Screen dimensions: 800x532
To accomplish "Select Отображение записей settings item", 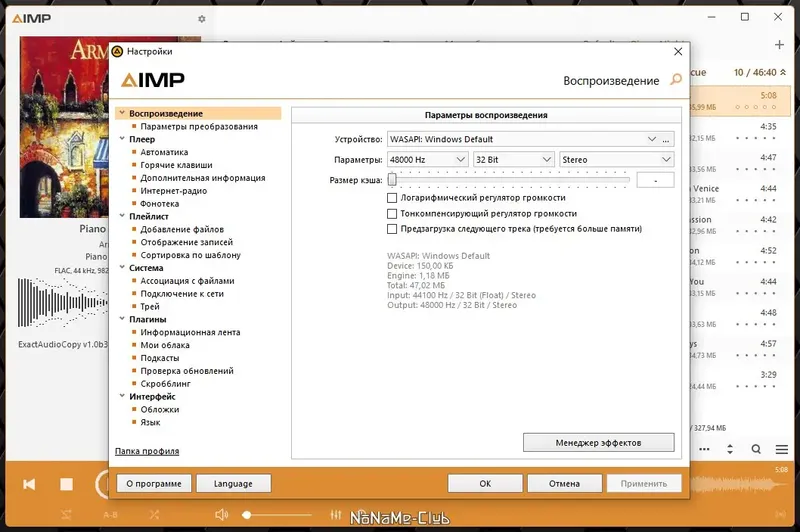I will (187, 242).
